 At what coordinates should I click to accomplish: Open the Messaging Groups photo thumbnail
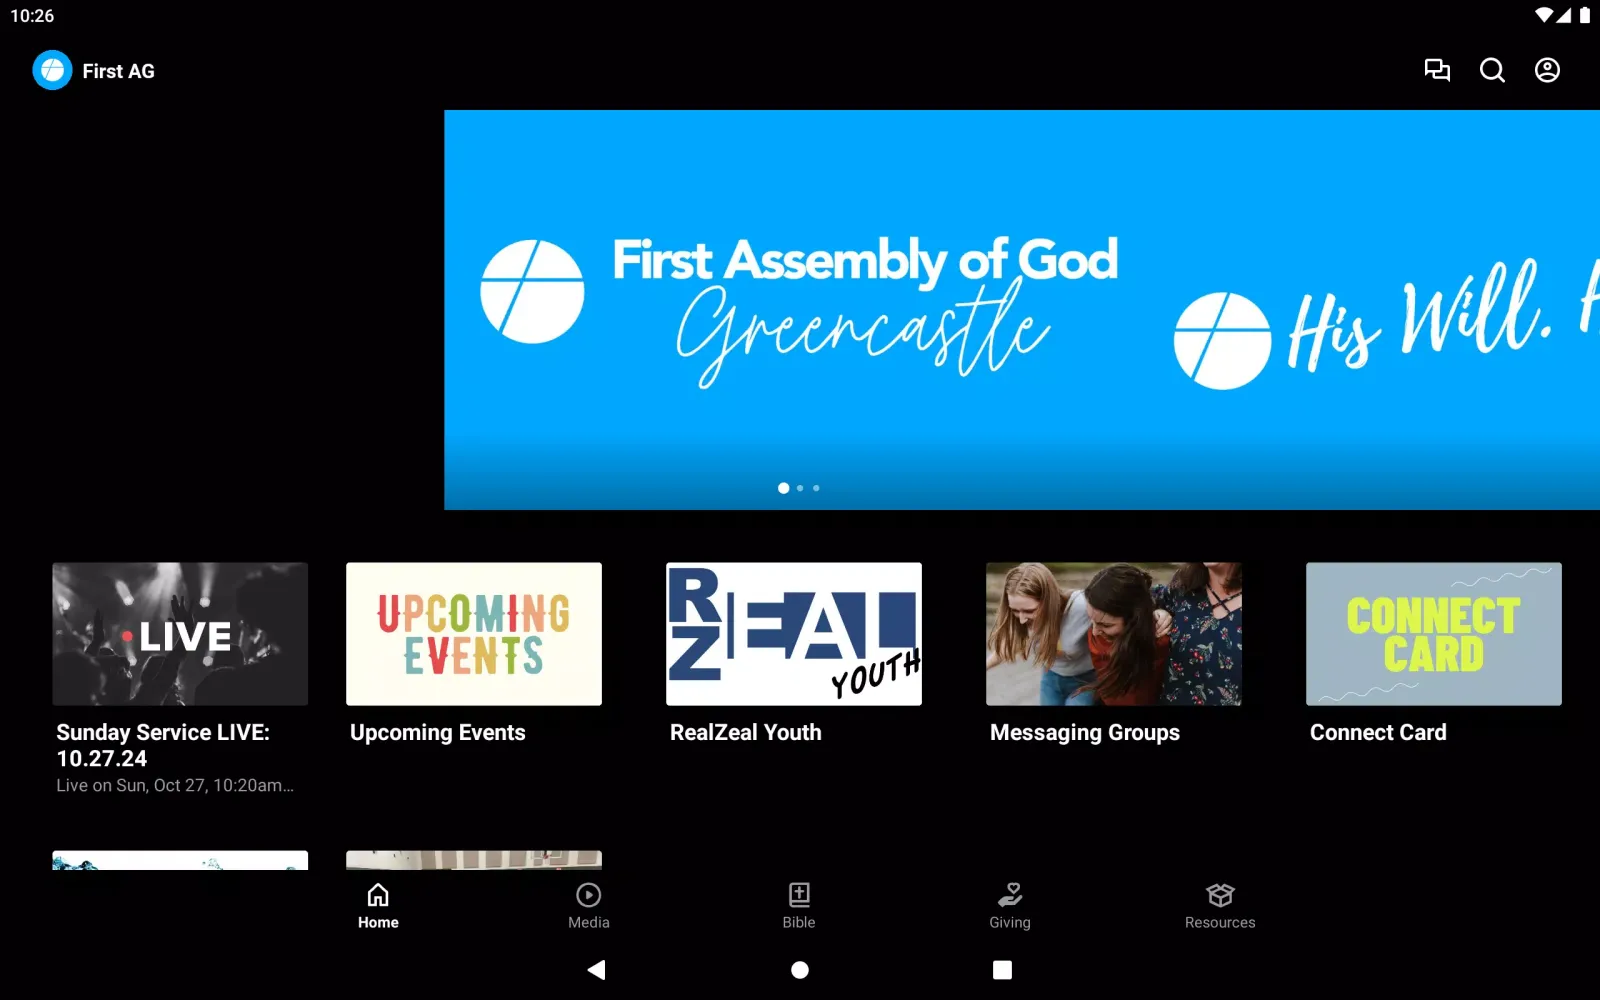[1114, 634]
